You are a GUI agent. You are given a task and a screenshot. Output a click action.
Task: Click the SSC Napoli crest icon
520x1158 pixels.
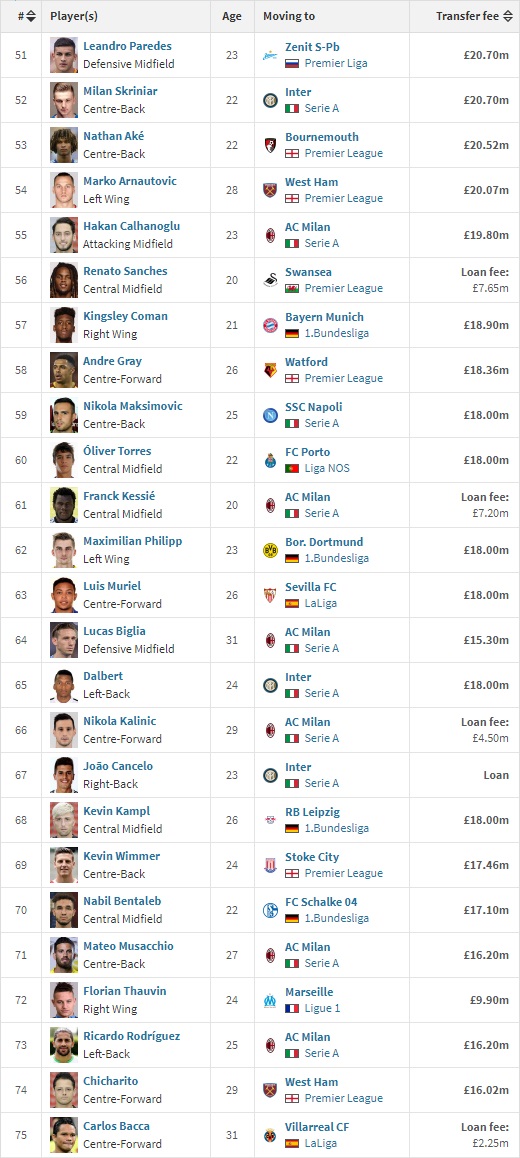coord(270,415)
